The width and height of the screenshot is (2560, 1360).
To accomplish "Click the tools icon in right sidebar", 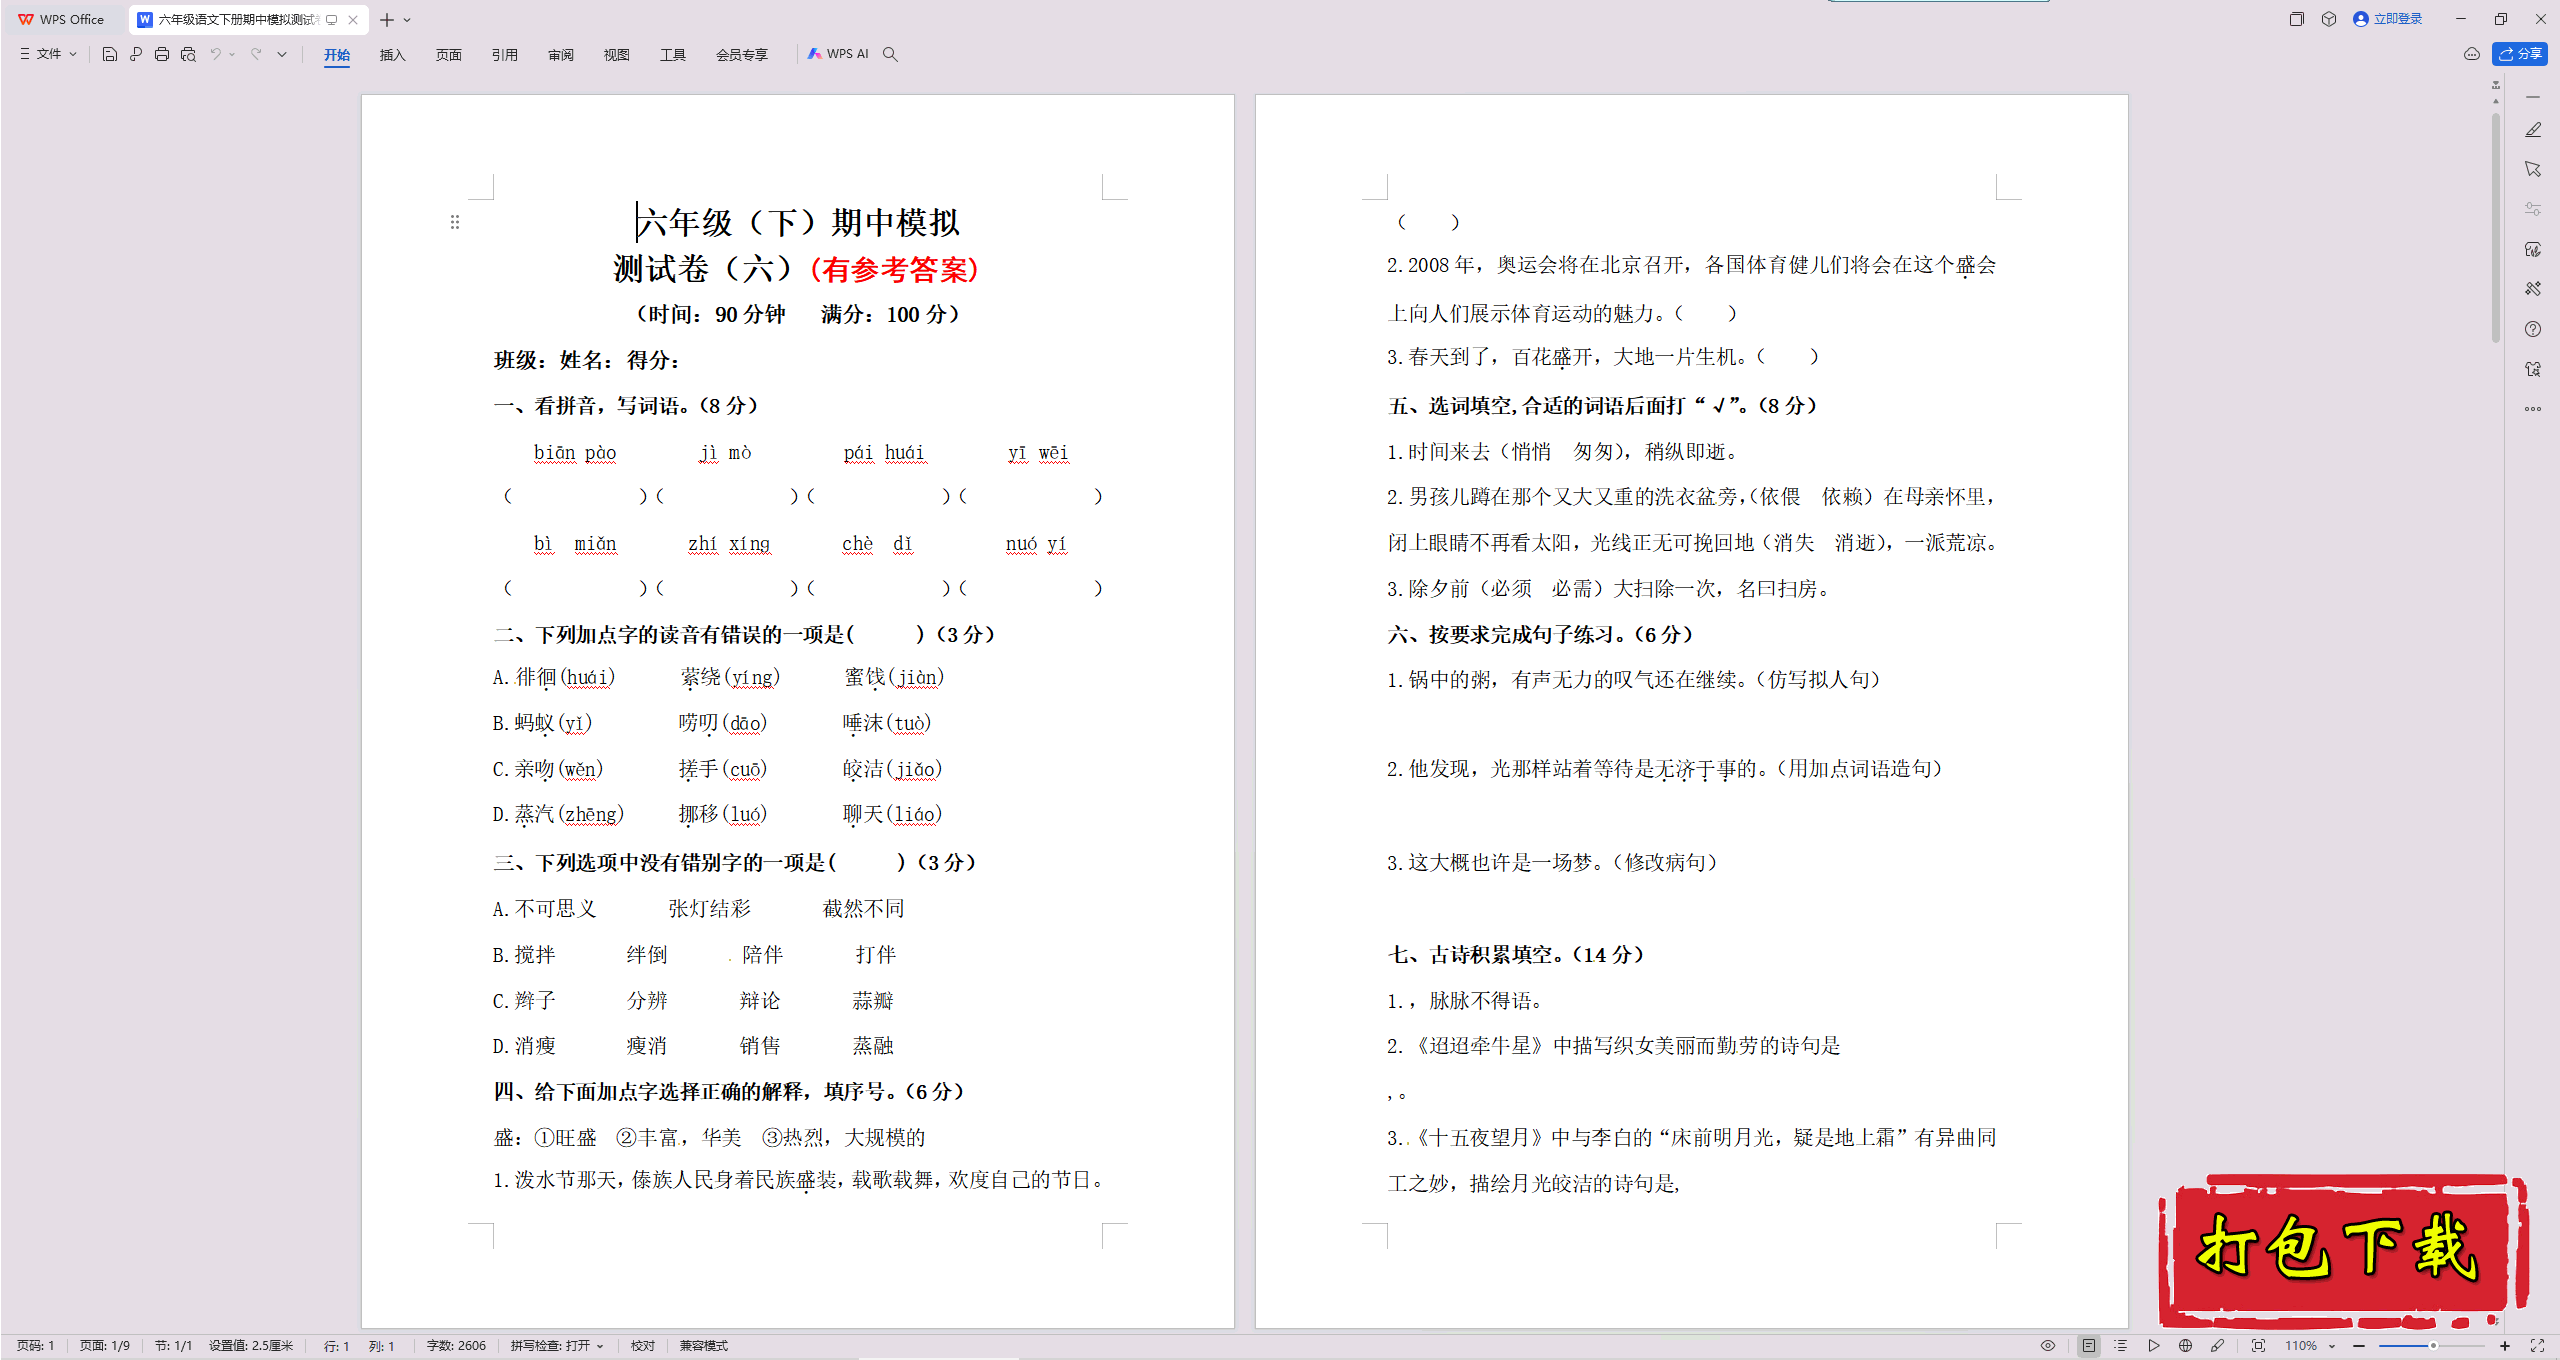I will coord(2533,289).
